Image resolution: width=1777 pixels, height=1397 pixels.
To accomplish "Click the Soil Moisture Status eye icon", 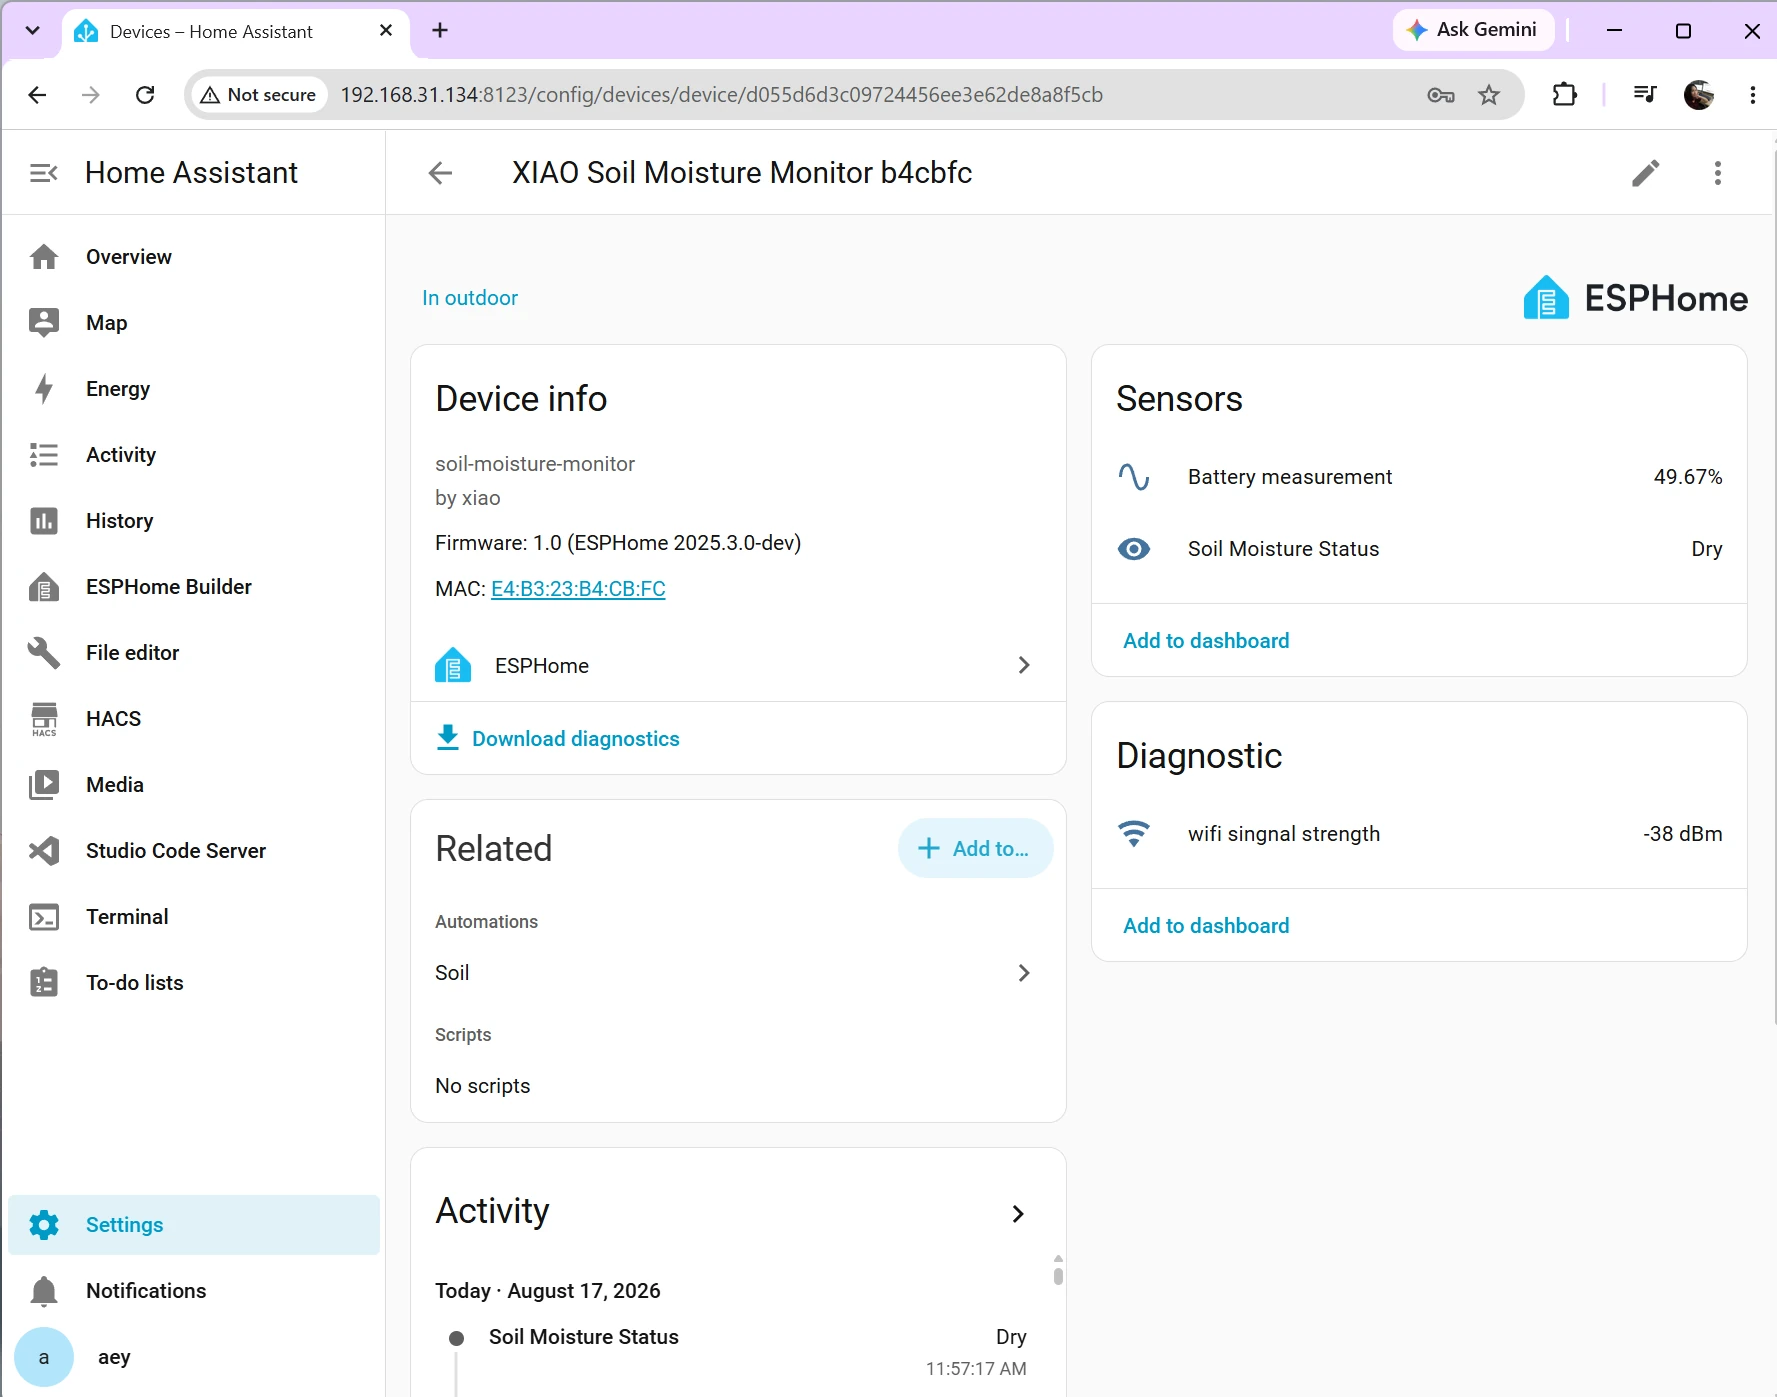I will 1134,549.
